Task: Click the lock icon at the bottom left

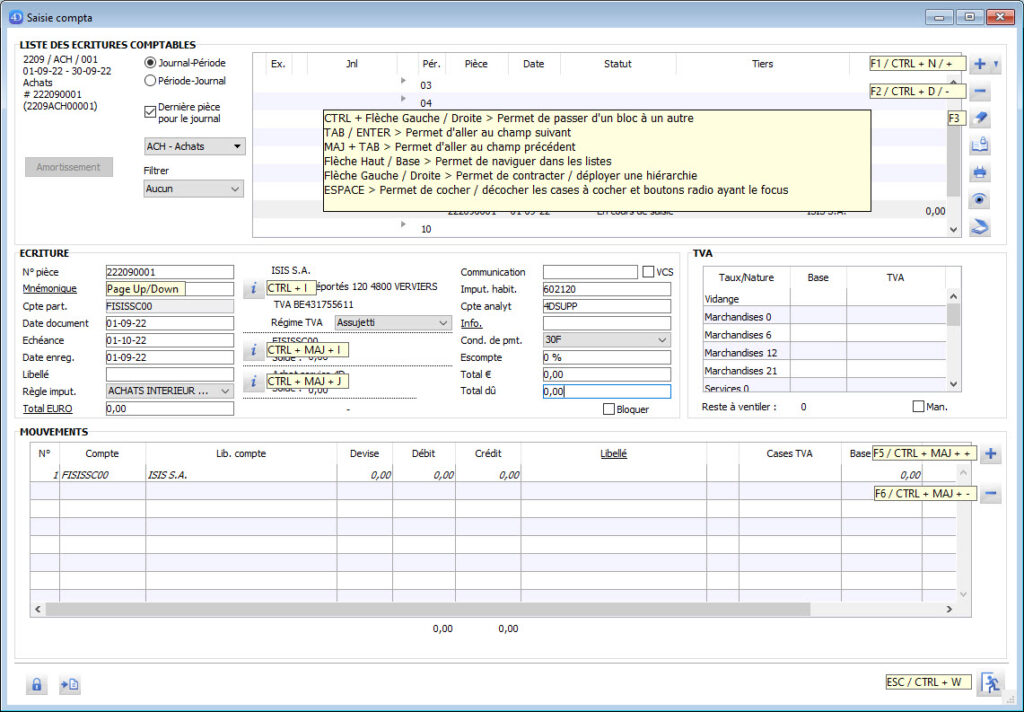Action: pos(36,684)
